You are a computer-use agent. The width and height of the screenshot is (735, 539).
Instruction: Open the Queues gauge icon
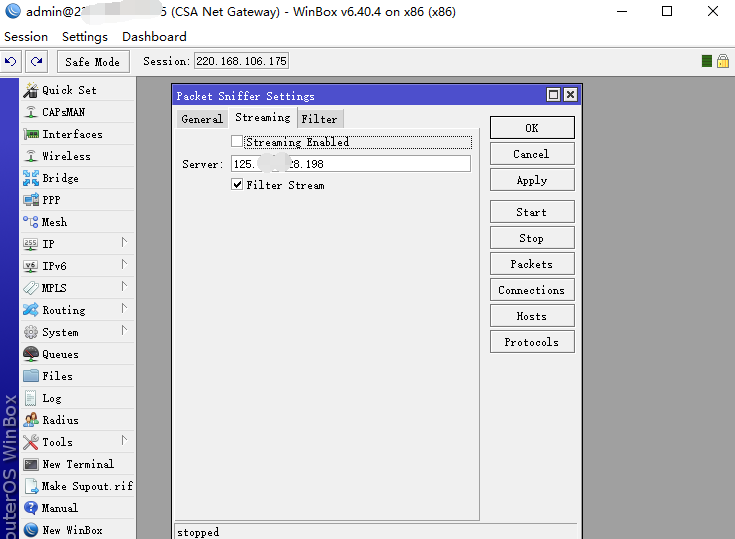point(31,354)
